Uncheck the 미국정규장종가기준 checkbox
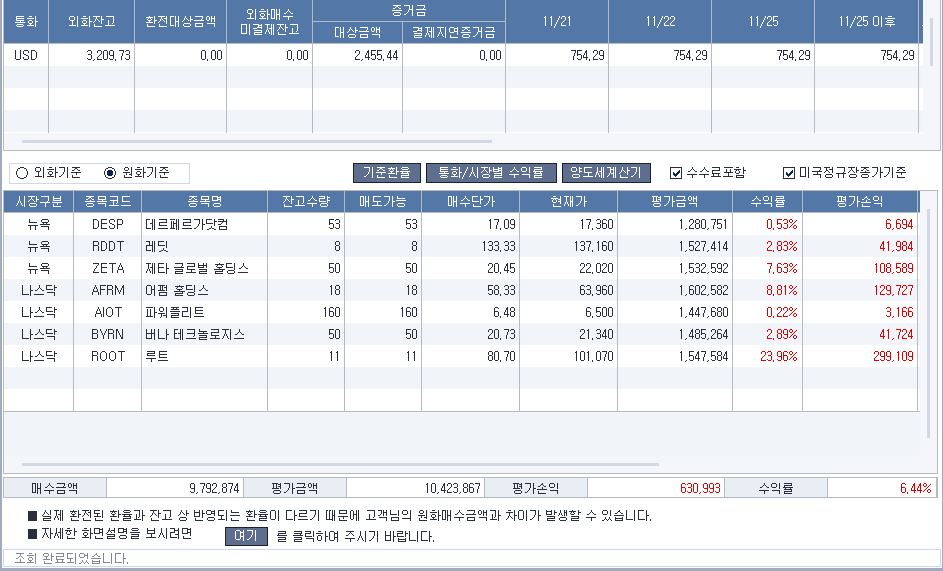Image resolution: width=943 pixels, height=571 pixels. point(790,173)
